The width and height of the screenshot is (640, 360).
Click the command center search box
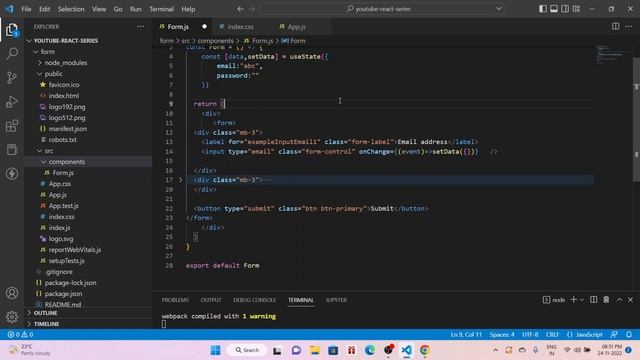382,9
